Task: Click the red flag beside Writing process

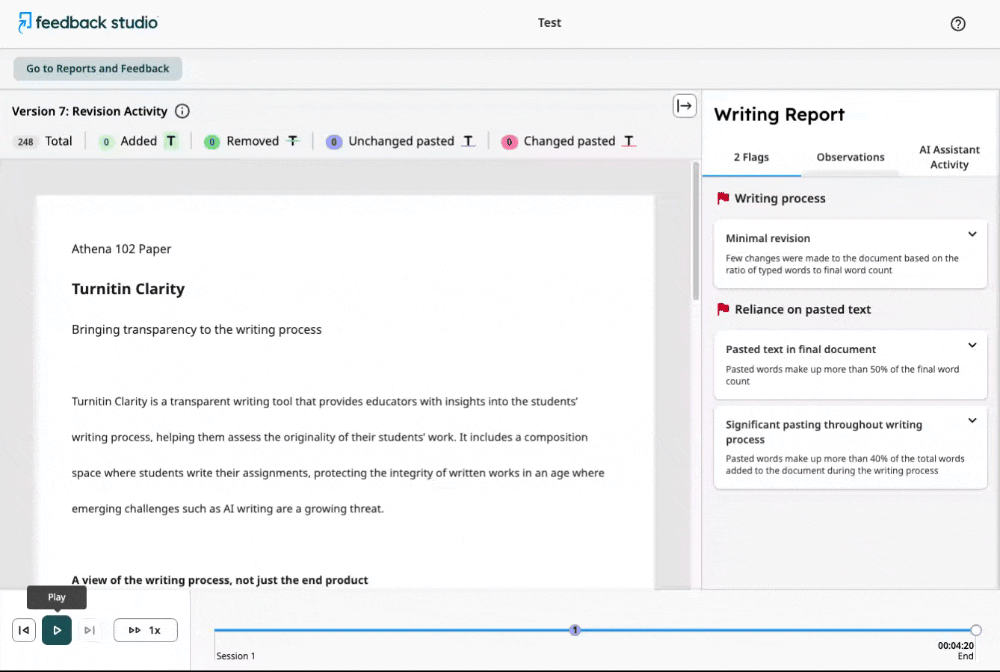Action: [723, 198]
